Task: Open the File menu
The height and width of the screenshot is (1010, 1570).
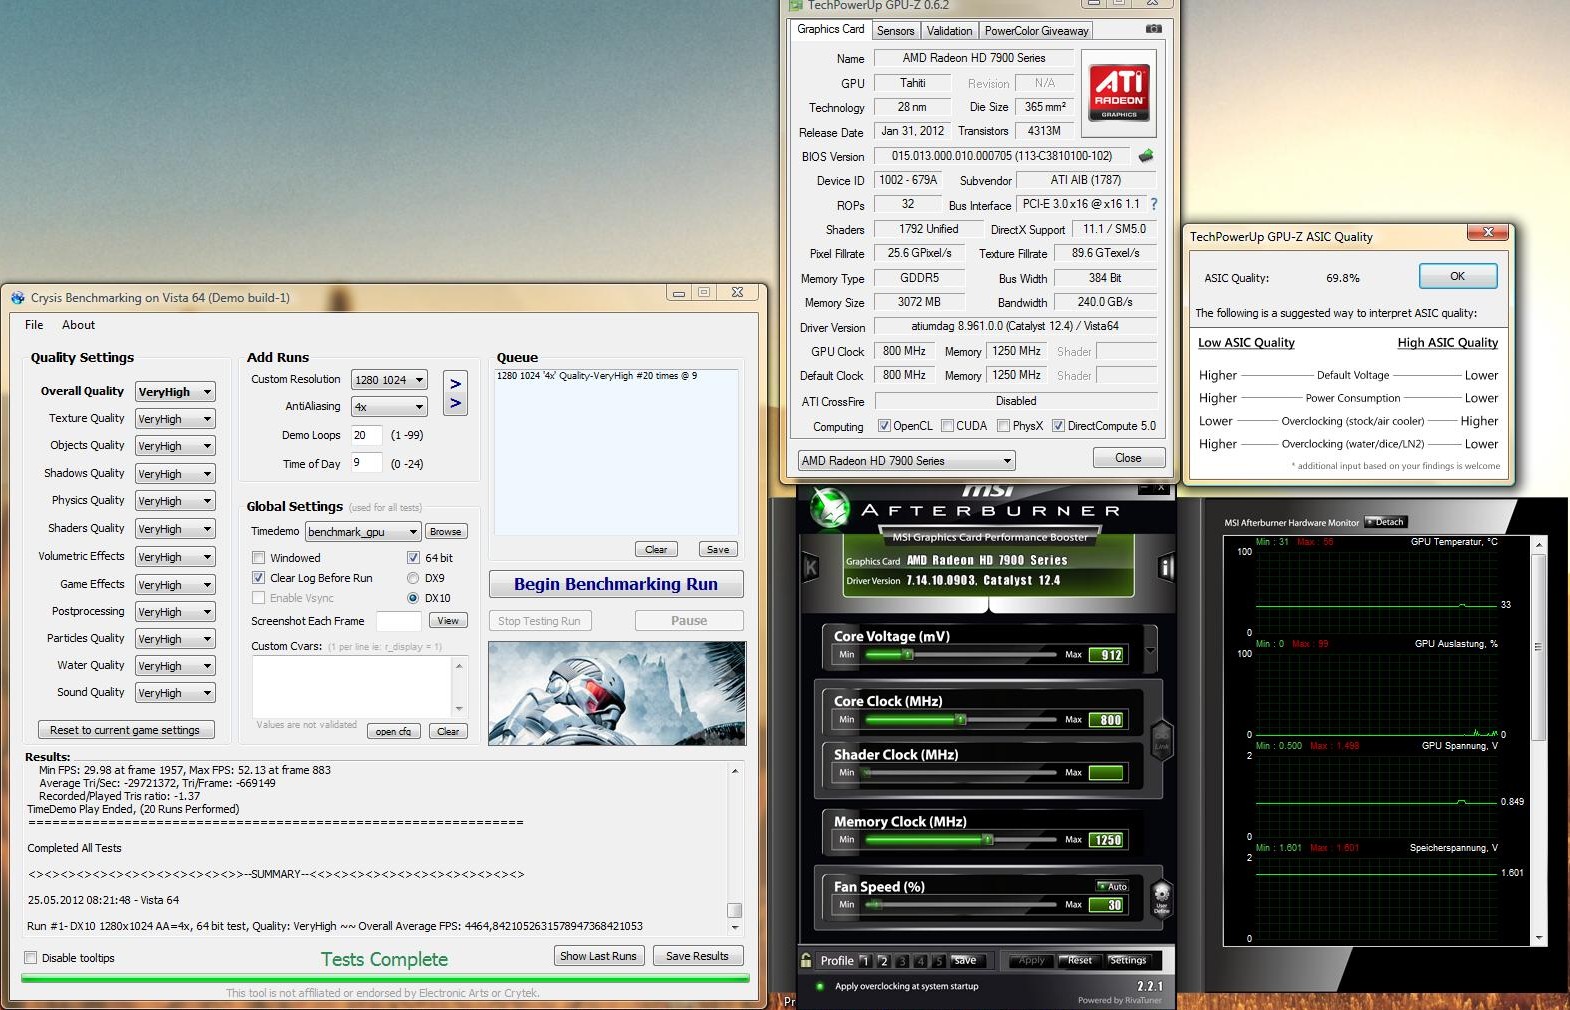Action: pos(34,325)
